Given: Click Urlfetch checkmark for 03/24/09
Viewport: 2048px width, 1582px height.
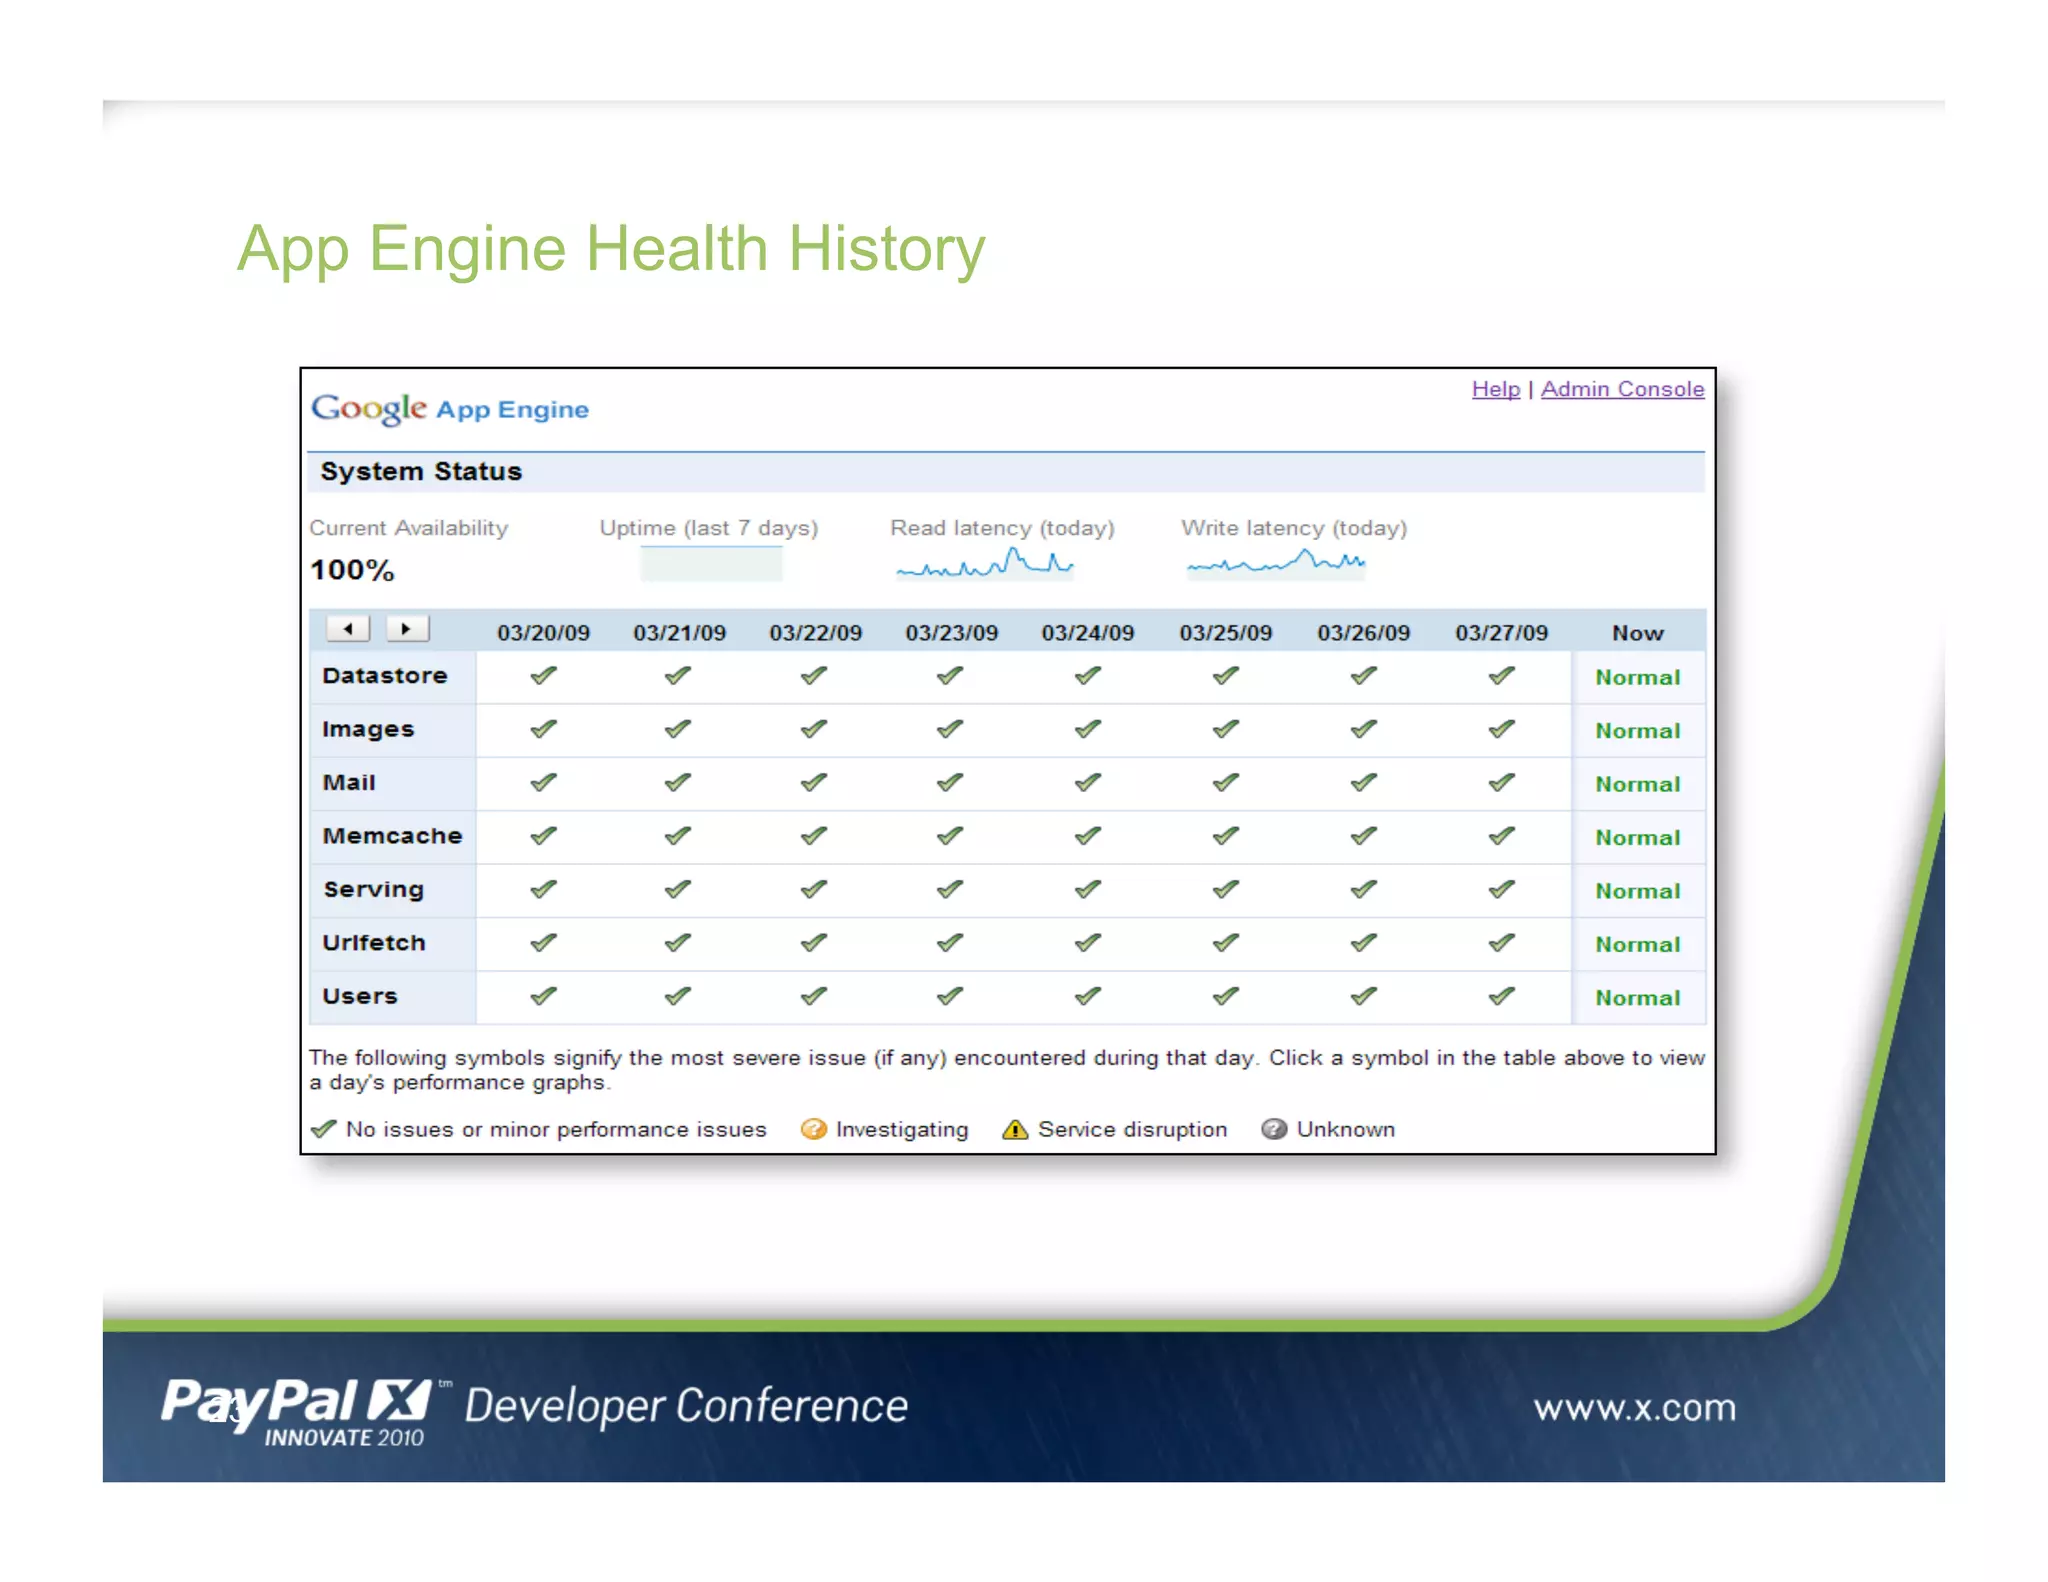Looking at the screenshot, I should coord(1088,942).
